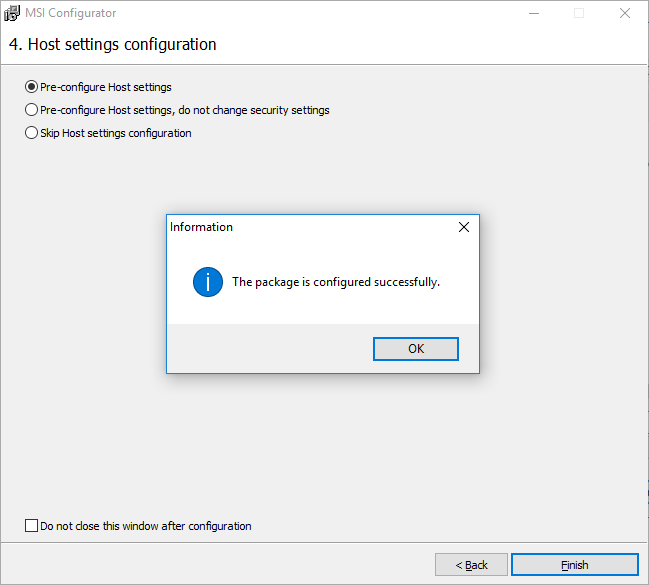Screen dimensions: 649x585
Task: Click the package configured successfully message text
Action: click(335, 282)
